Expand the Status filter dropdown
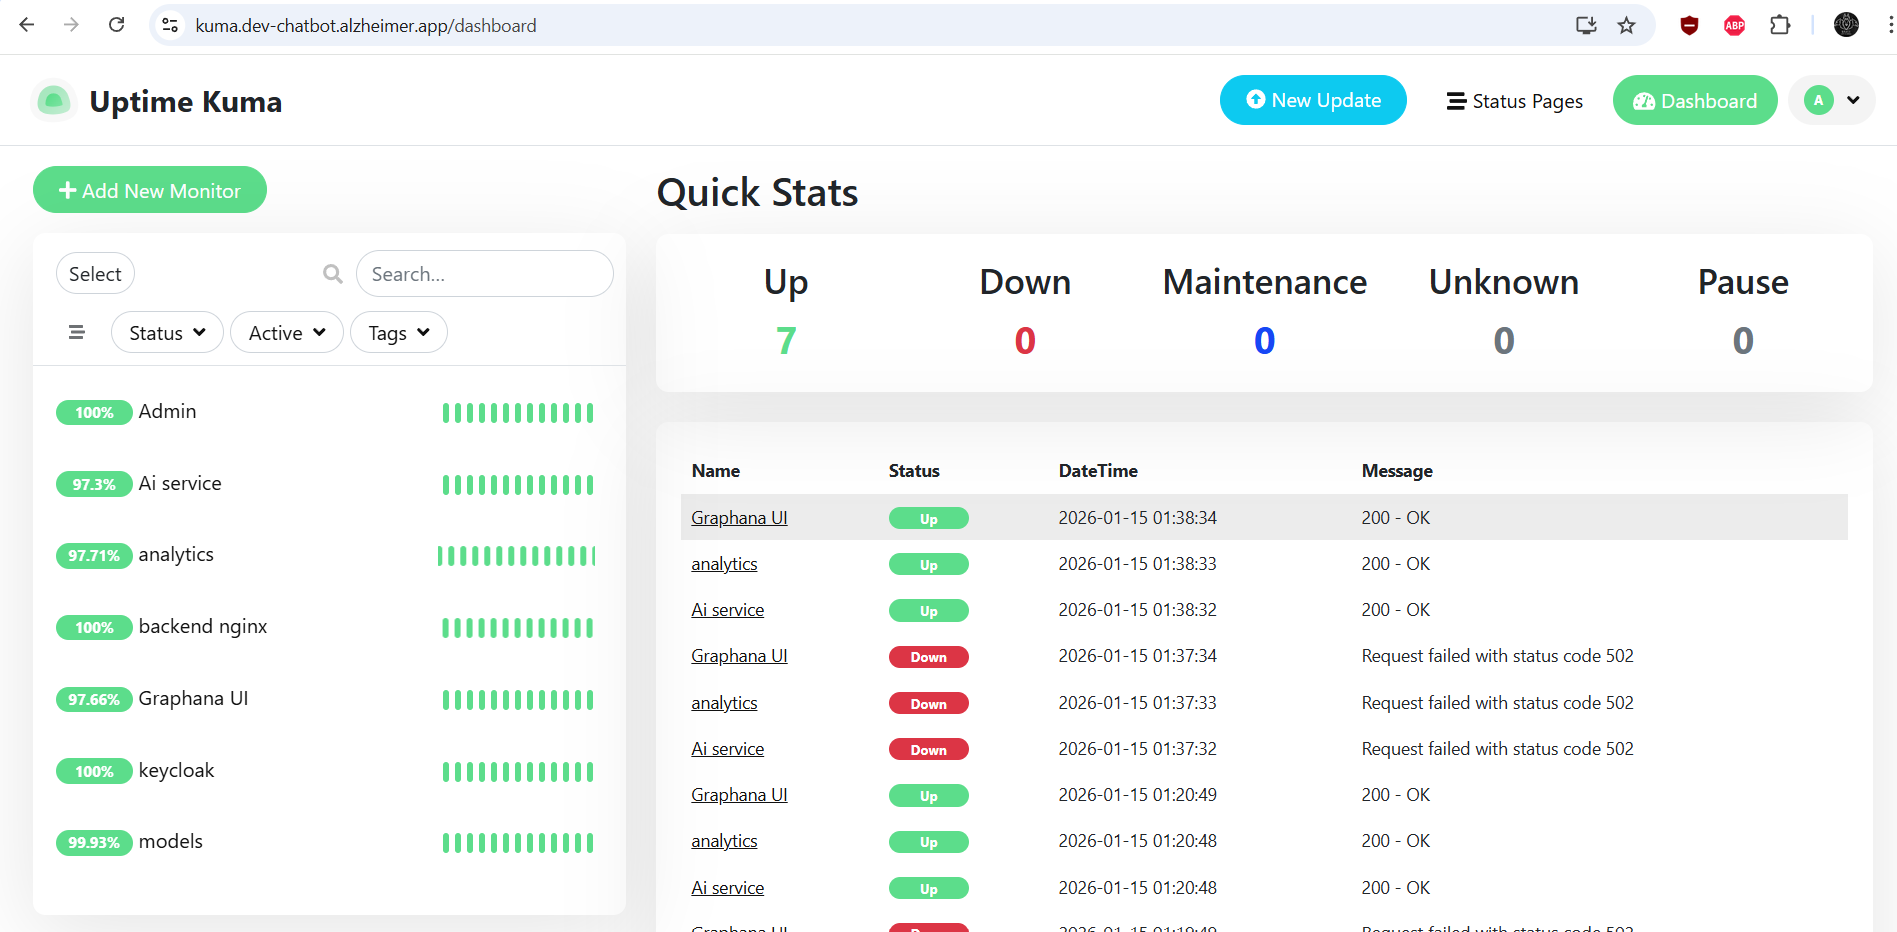 [x=167, y=333]
